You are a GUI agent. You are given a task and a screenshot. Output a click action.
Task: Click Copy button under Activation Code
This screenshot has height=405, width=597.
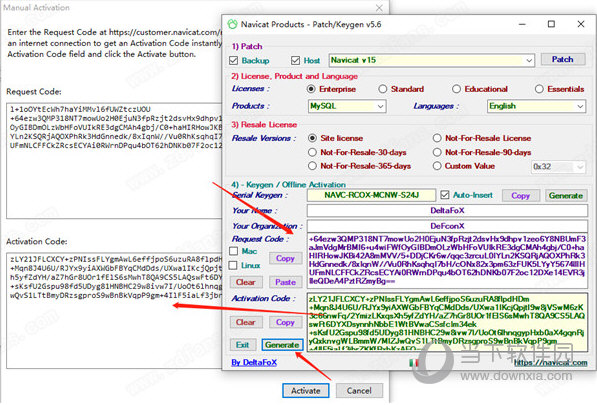[285, 322]
